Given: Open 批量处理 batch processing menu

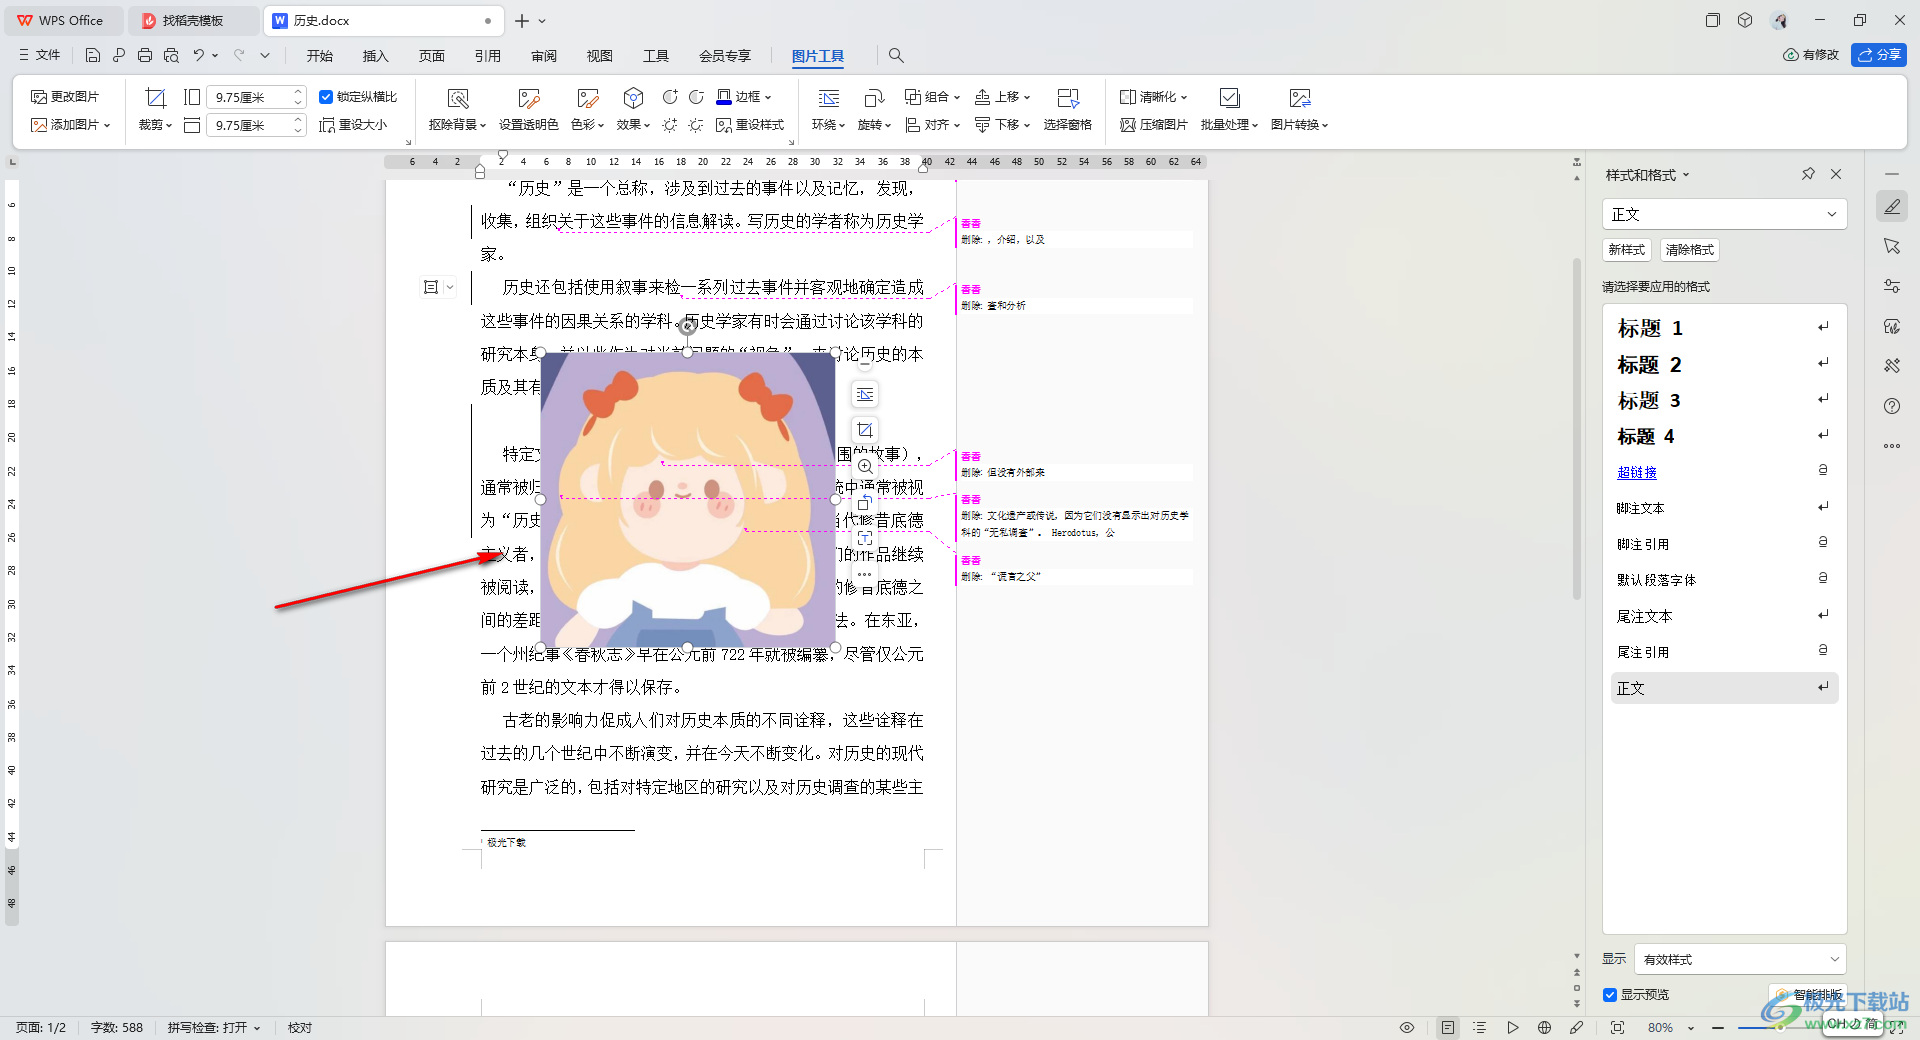Looking at the screenshot, I should coord(1229,110).
